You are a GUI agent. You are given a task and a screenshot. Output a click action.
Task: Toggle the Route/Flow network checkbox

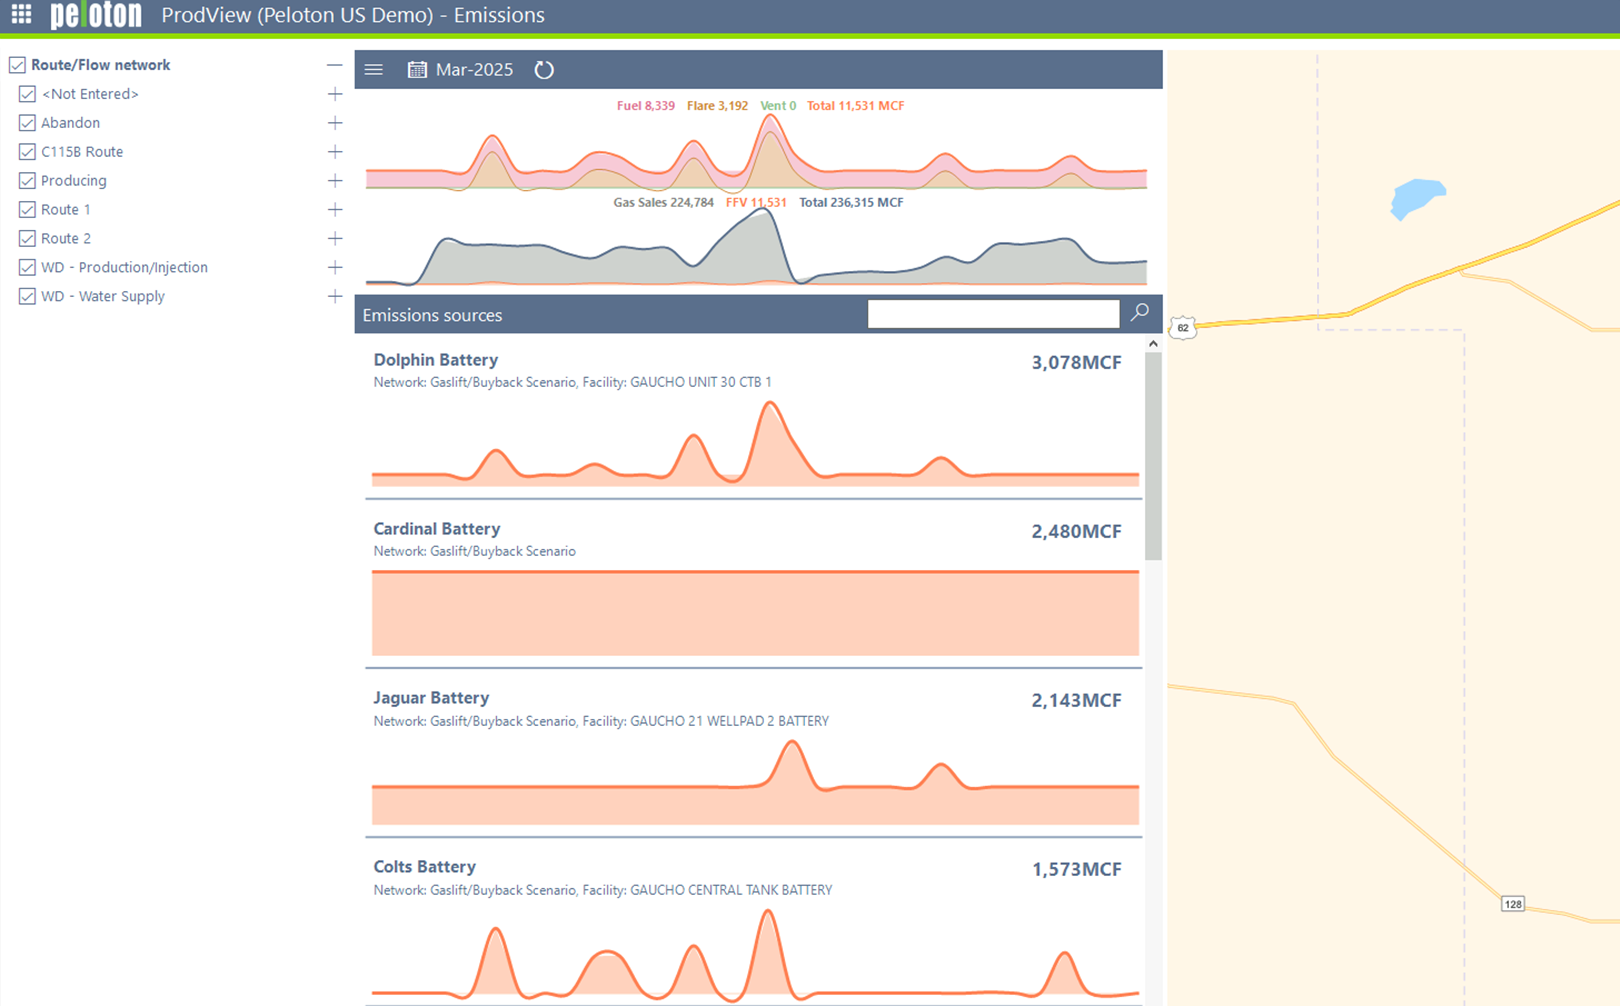tap(17, 64)
